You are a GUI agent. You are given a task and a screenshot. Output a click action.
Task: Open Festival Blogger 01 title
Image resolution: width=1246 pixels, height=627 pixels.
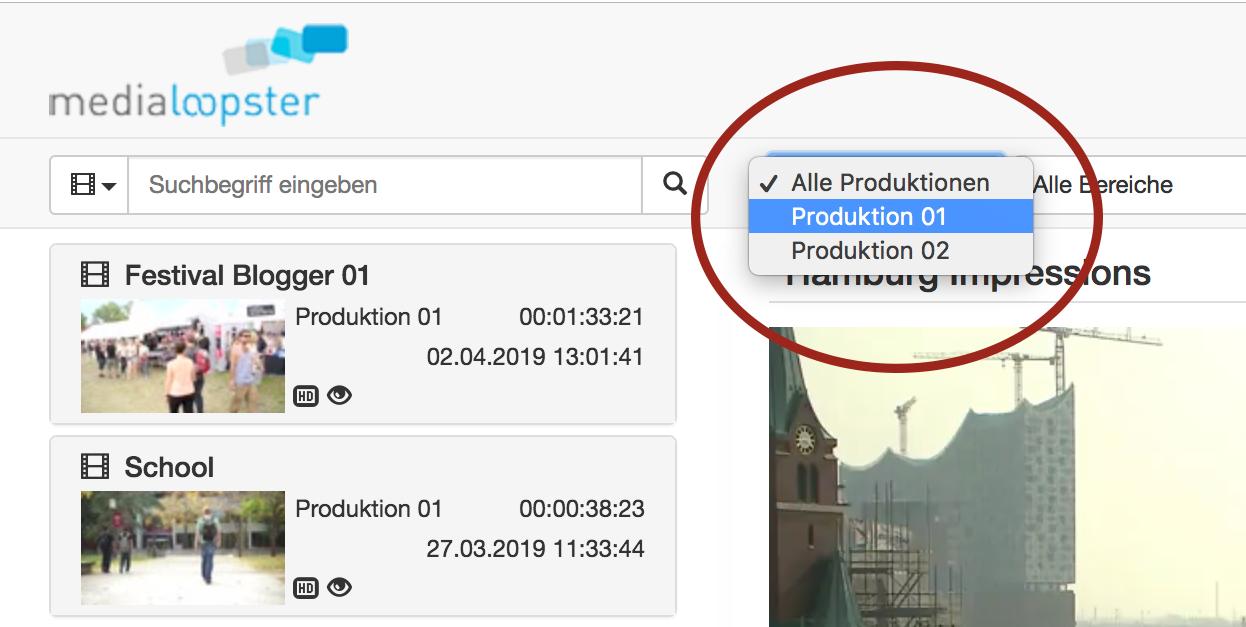click(247, 275)
